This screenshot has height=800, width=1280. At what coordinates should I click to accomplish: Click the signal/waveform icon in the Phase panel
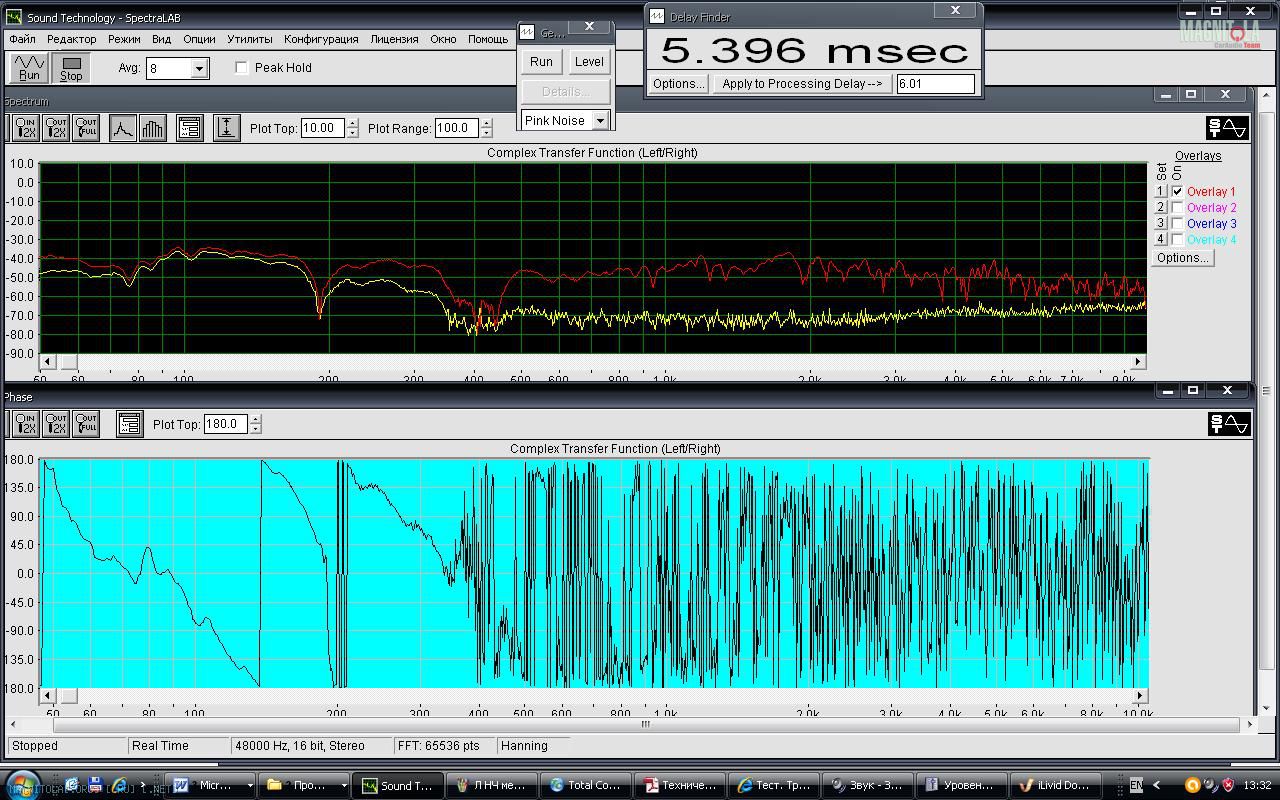tap(1228, 424)
